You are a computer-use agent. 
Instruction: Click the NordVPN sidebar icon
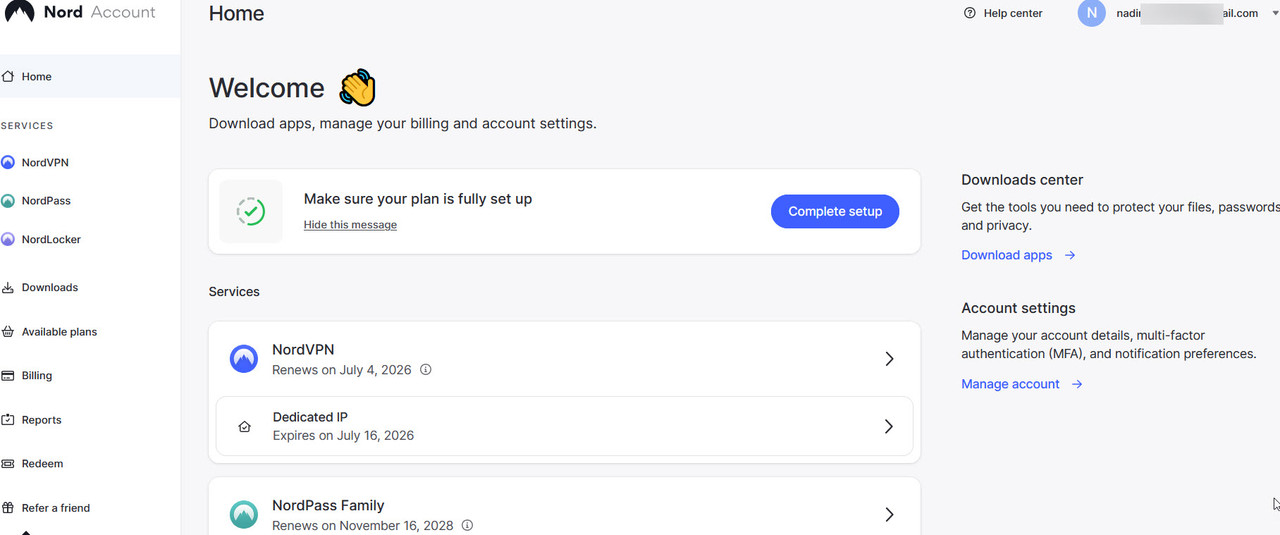tap(8, 162)
